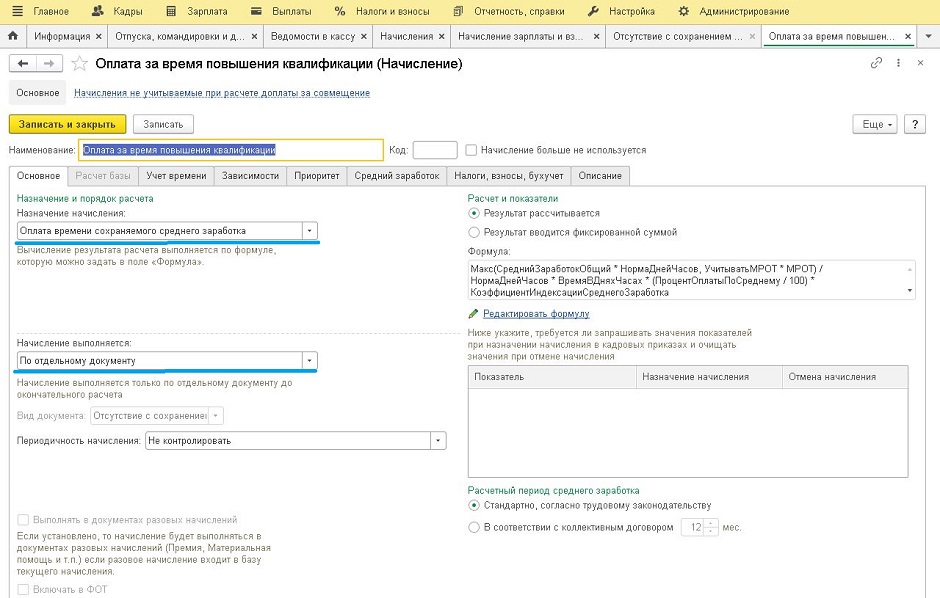Click the Записать и закрыть button

[x=67, y=124]
